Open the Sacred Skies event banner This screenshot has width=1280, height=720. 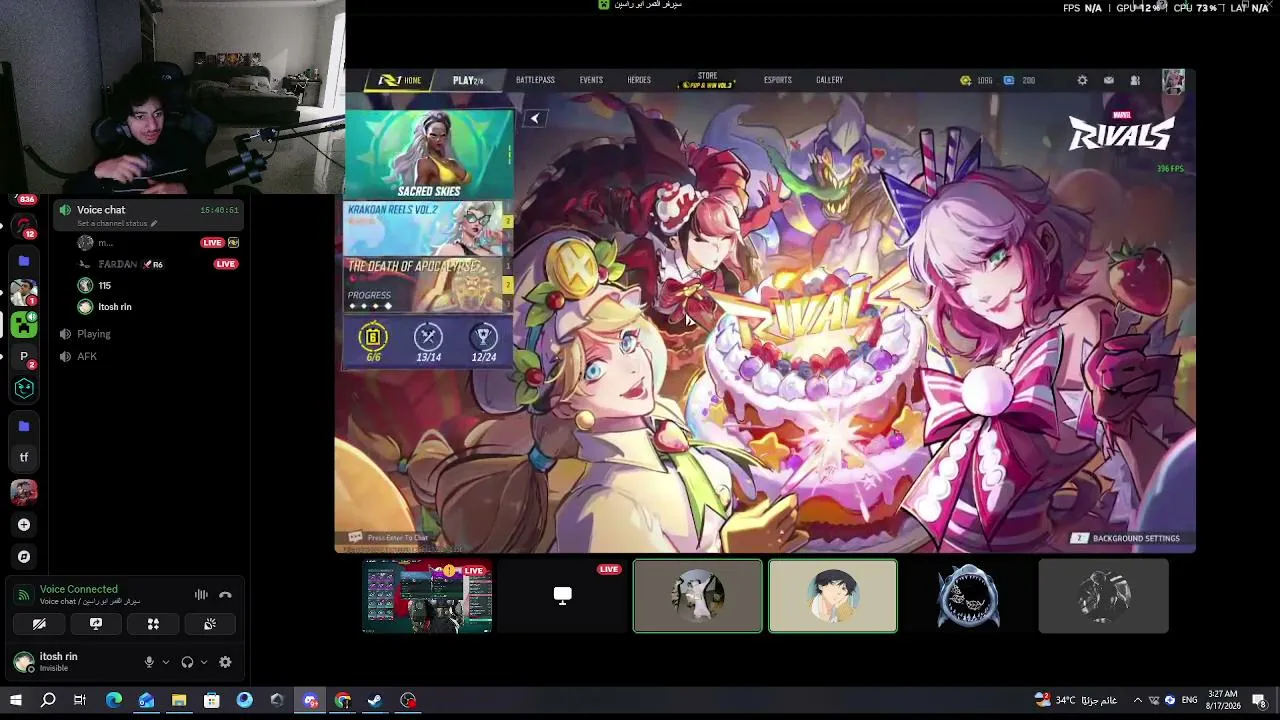[428, 154]
